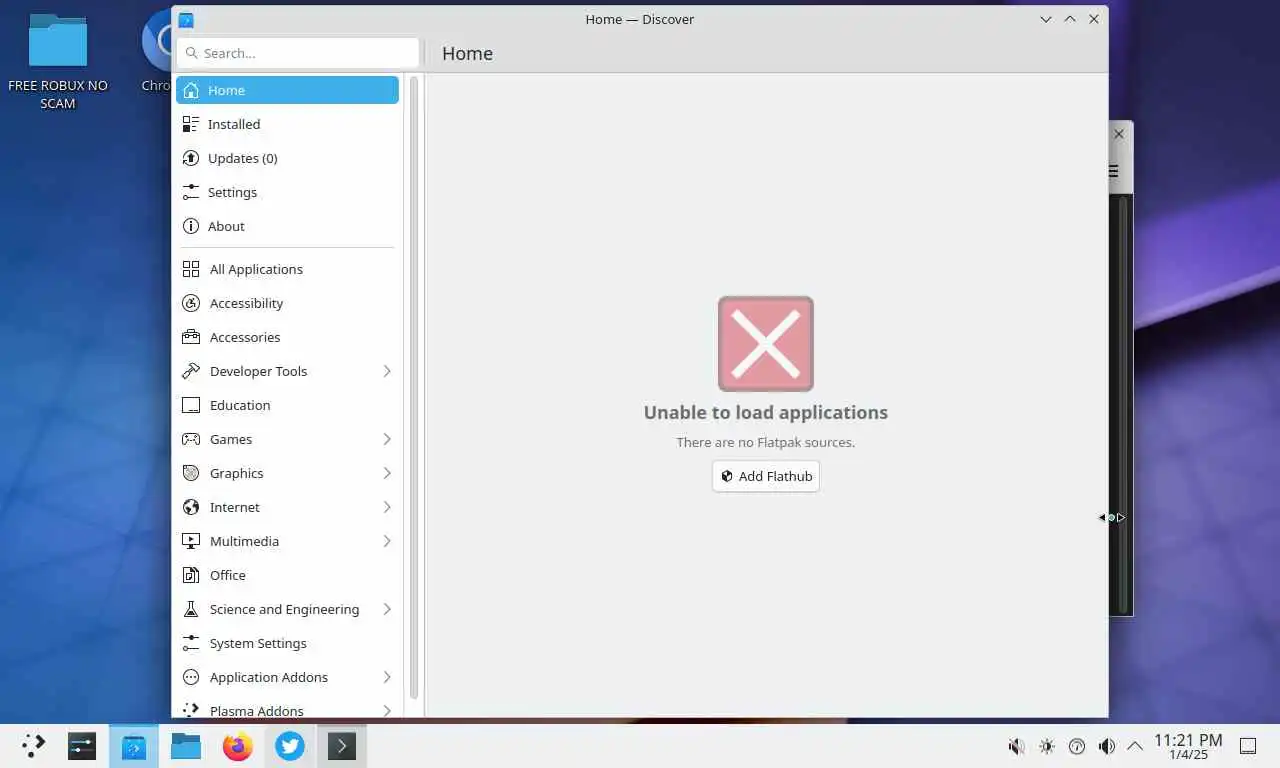Select the Education category

[x=287, y=405]
